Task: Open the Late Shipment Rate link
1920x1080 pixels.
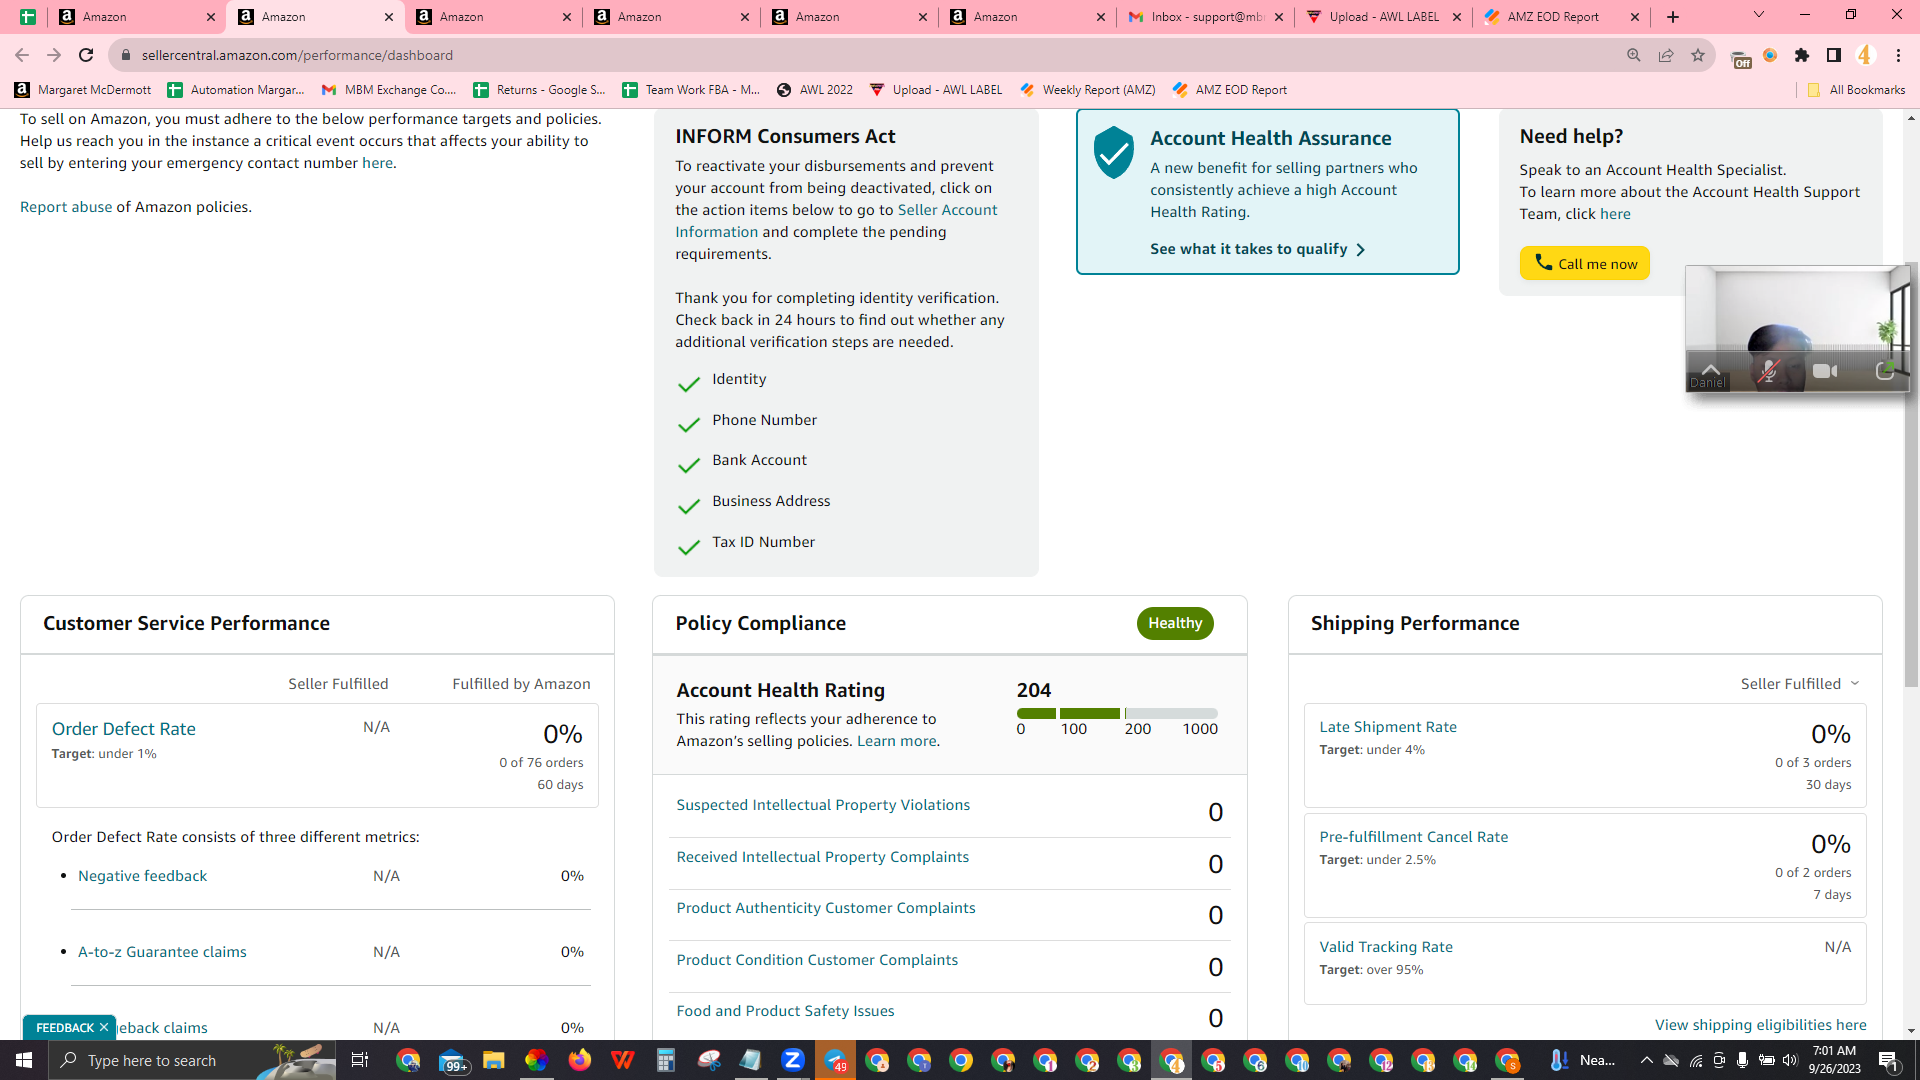Action: click(1388, 727)
